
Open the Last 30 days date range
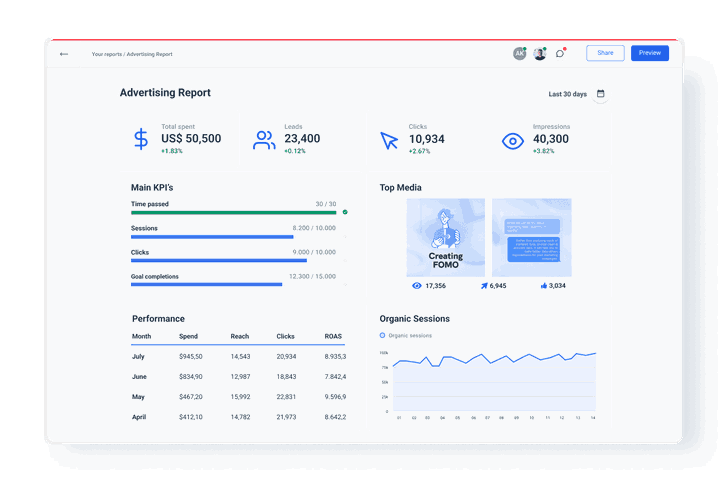pyautogui.click(x=567, y=94)
